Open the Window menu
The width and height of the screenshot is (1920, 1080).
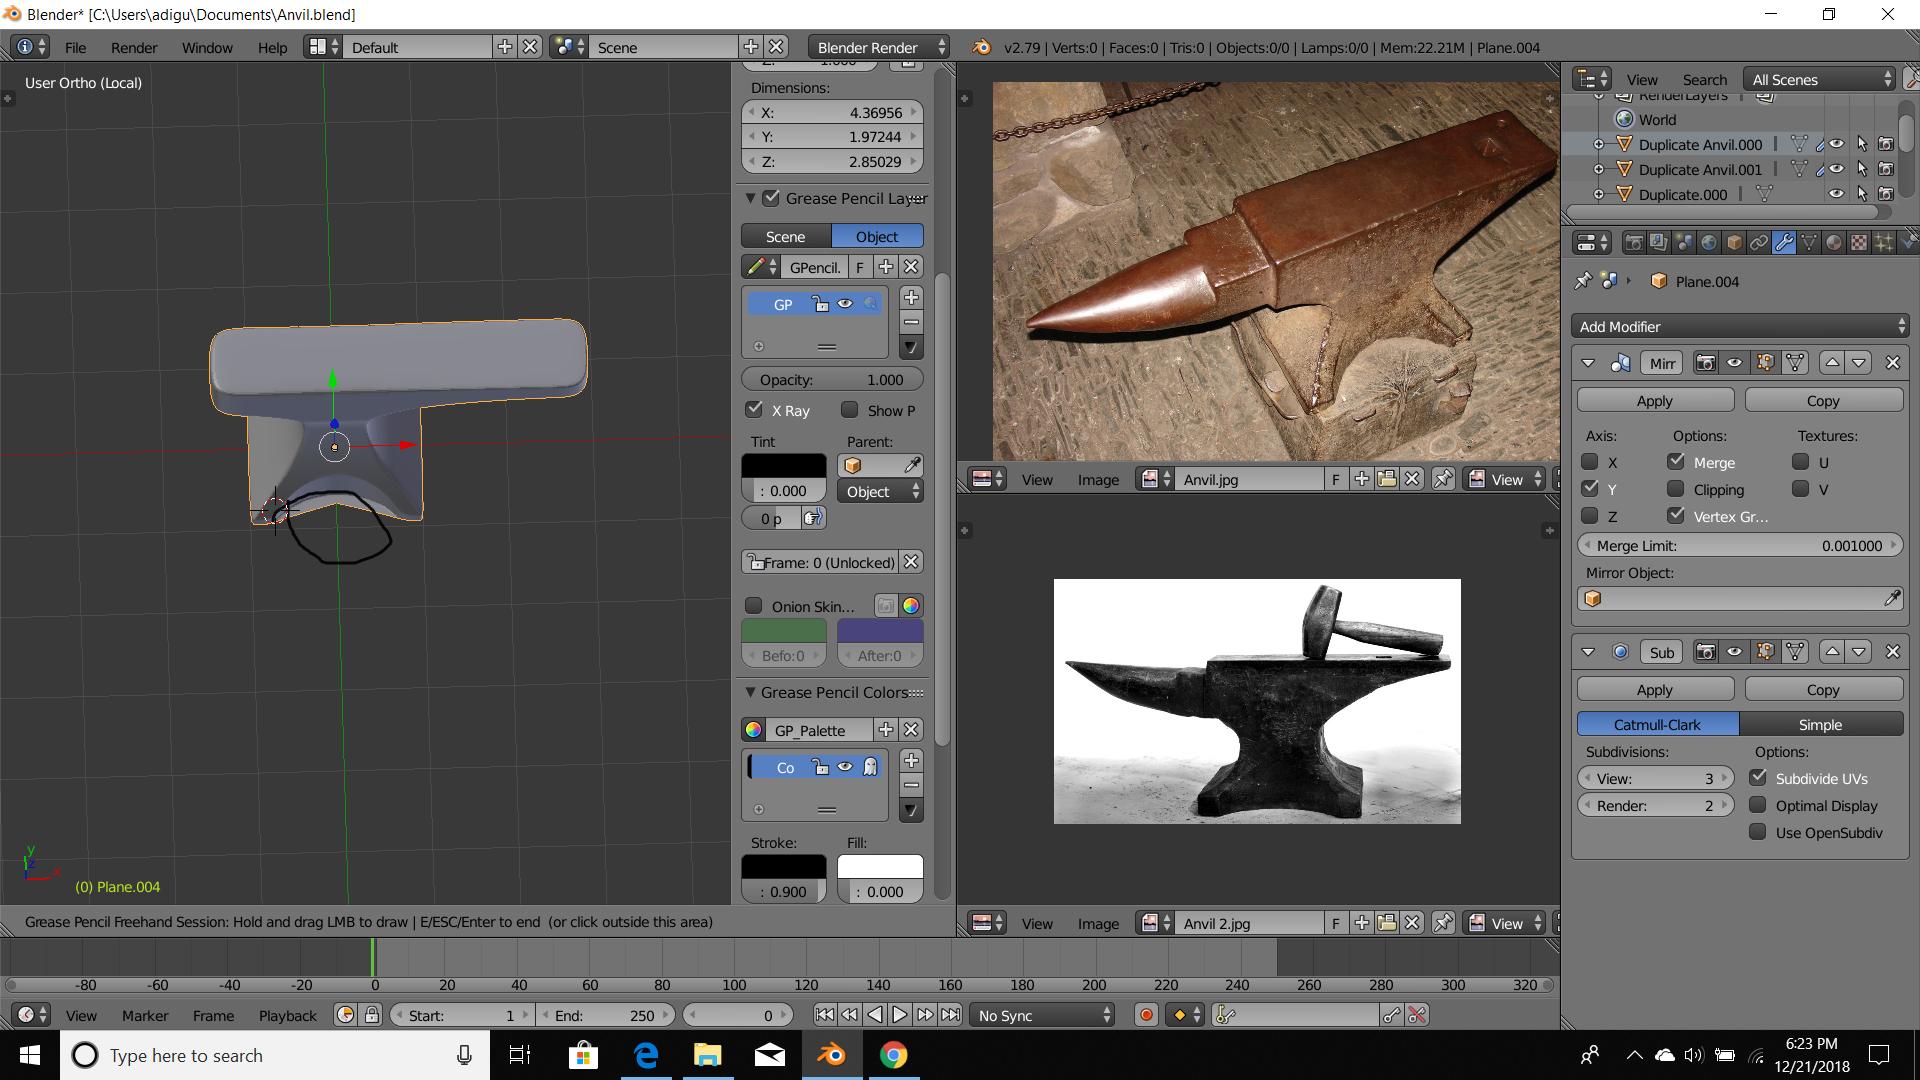click(x=207, y=47)
